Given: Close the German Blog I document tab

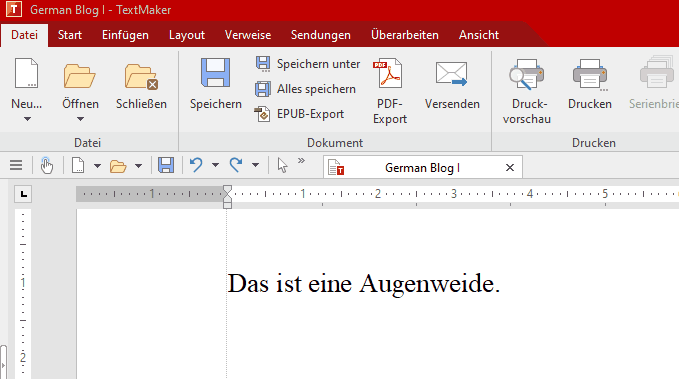Looking at the screenshot, I should pyautogui.click(x=510, y=168).
